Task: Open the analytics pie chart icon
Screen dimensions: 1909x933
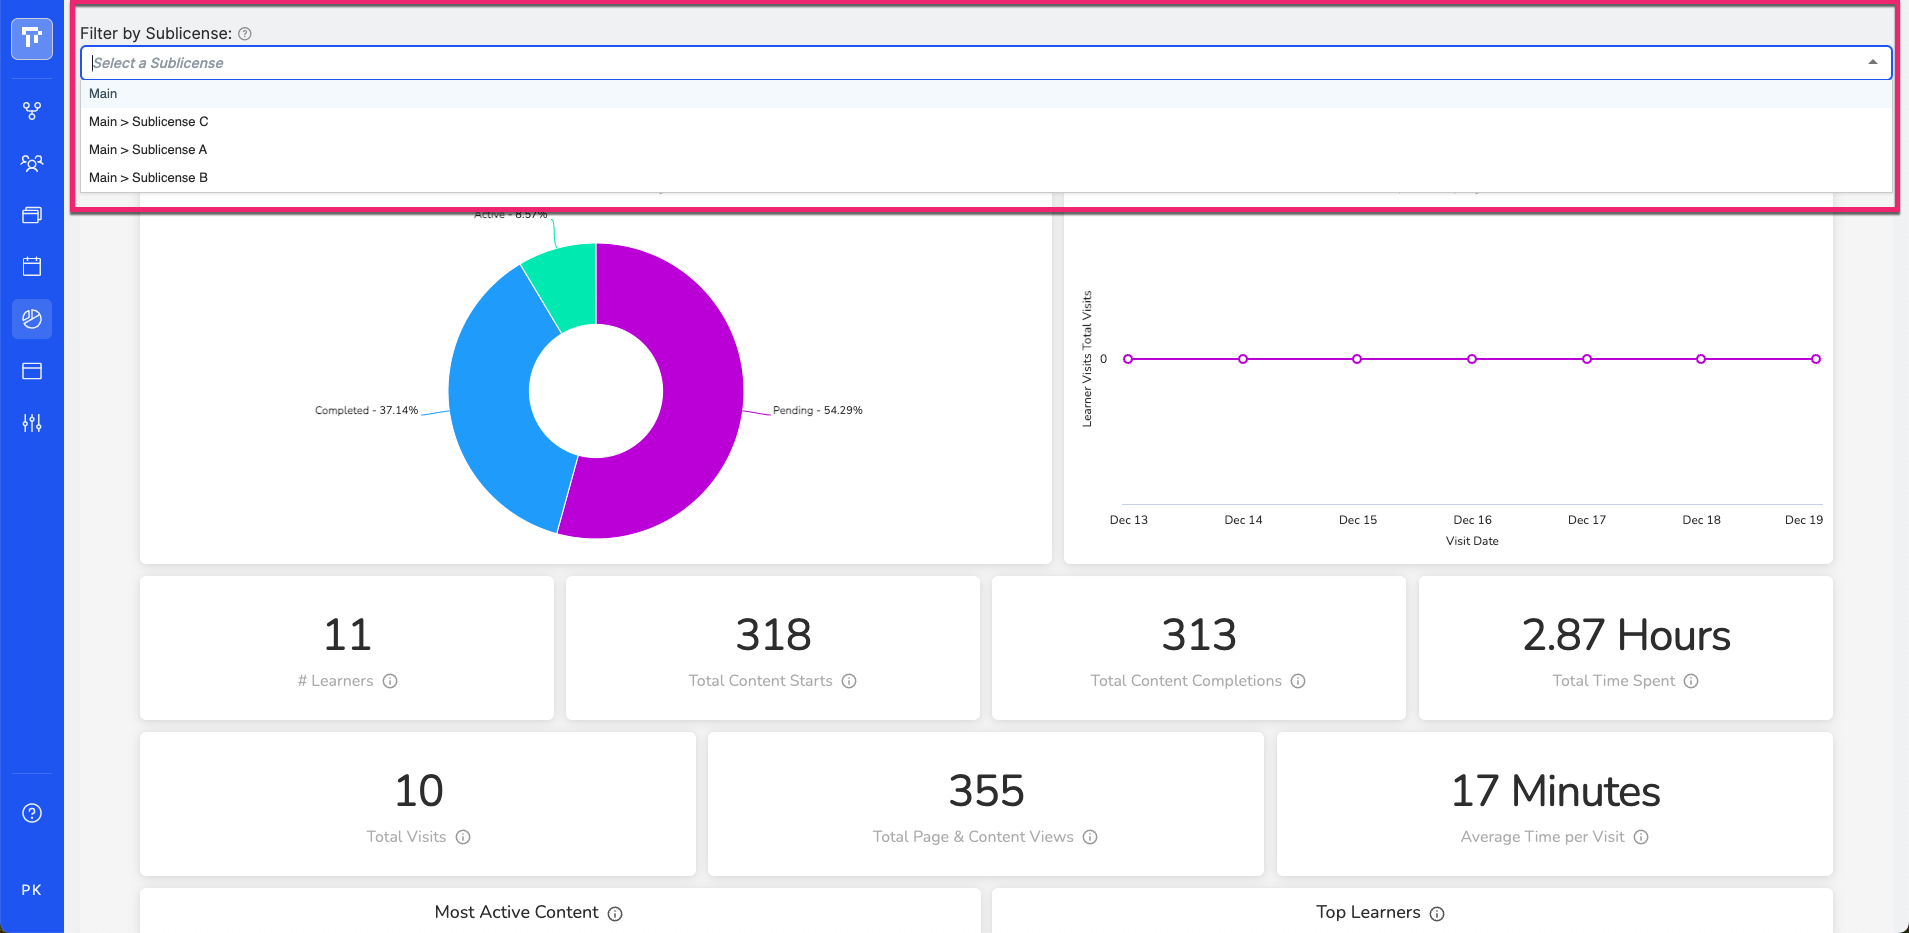Action: tap(32, 319)
